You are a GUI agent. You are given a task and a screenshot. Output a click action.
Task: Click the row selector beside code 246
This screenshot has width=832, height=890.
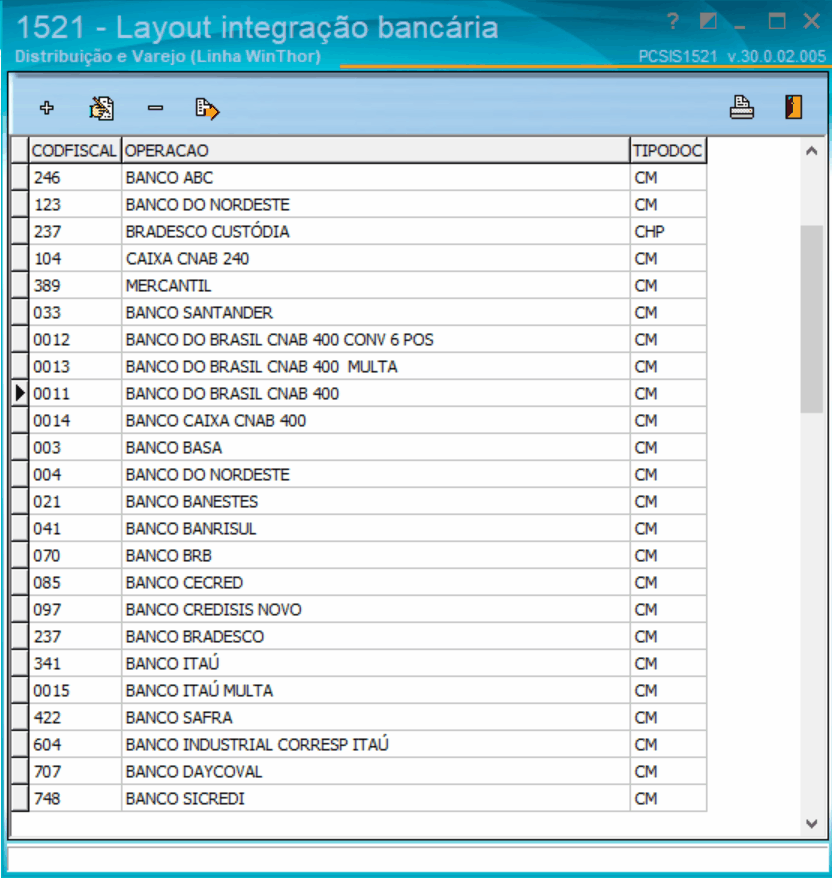[x=20, y=178]
